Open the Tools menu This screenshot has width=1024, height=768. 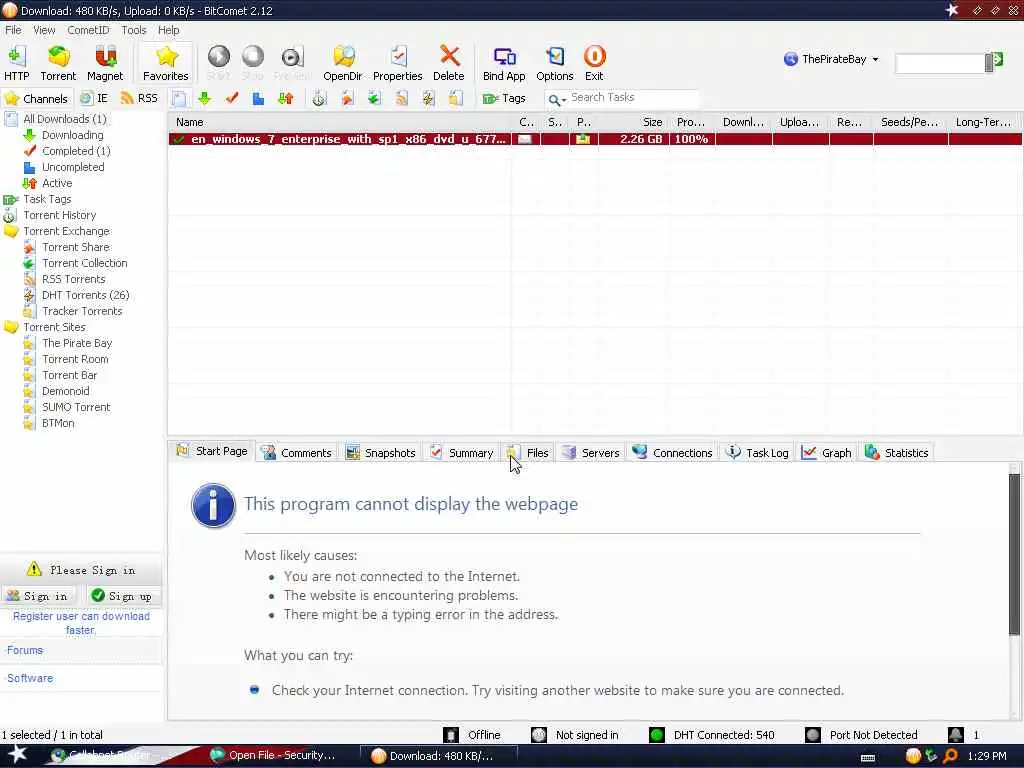[134, 30]
